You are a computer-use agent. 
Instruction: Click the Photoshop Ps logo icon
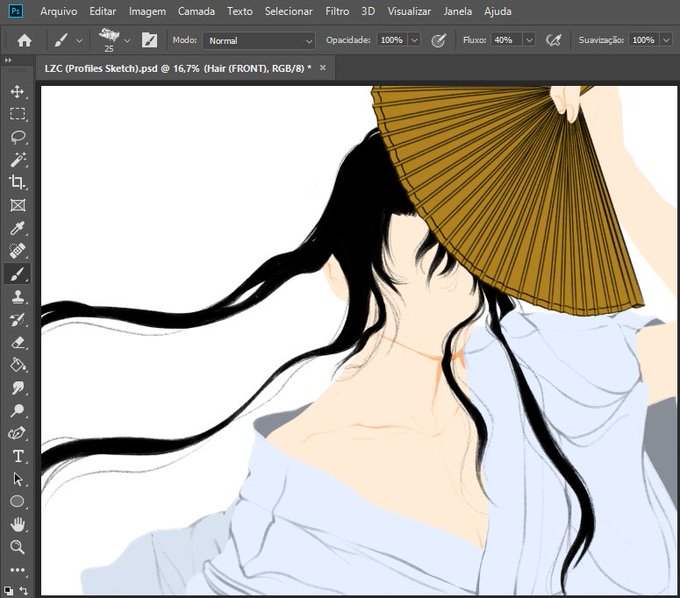pyautogui.click(x=16, y=11)
